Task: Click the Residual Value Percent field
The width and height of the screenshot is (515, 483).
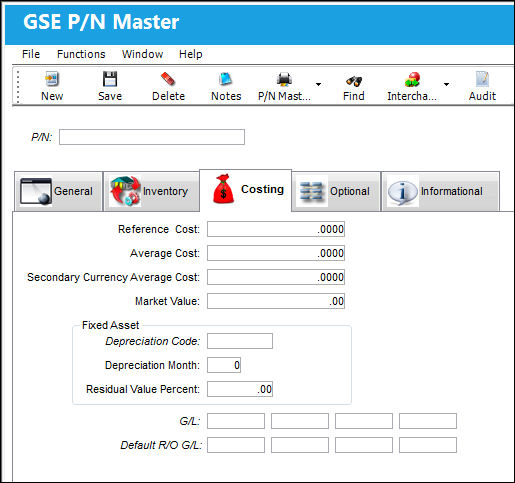Action: tap(240, 389)
